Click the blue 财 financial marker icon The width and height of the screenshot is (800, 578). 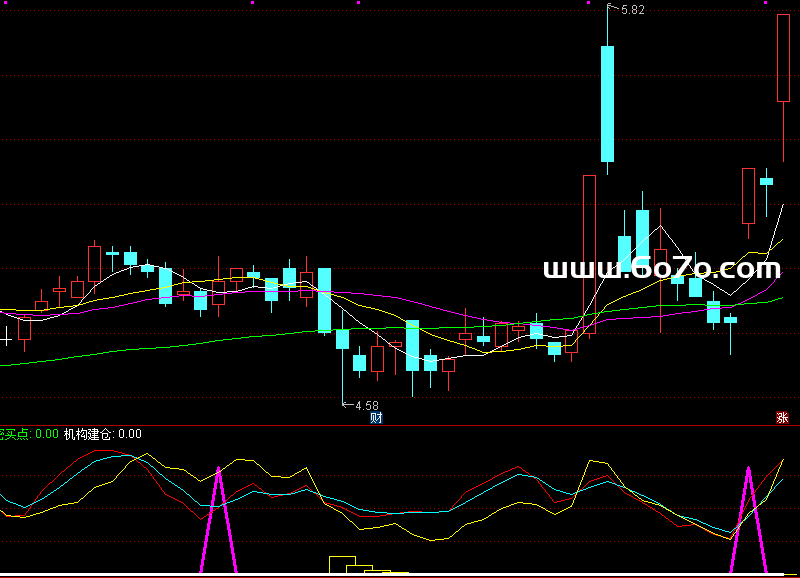click(377, 418)
